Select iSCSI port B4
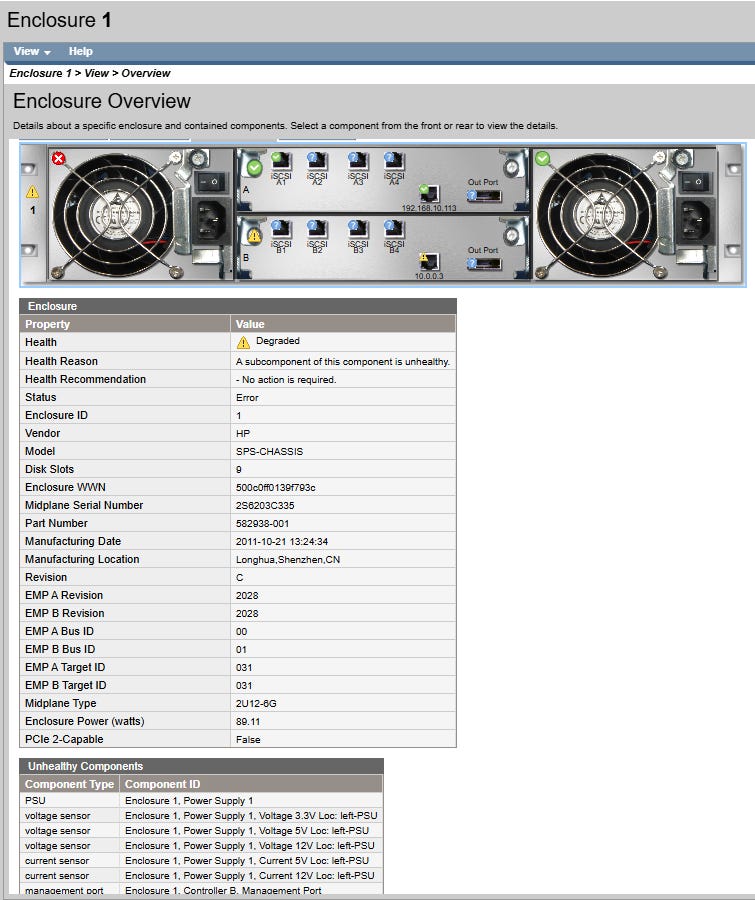 394,230
